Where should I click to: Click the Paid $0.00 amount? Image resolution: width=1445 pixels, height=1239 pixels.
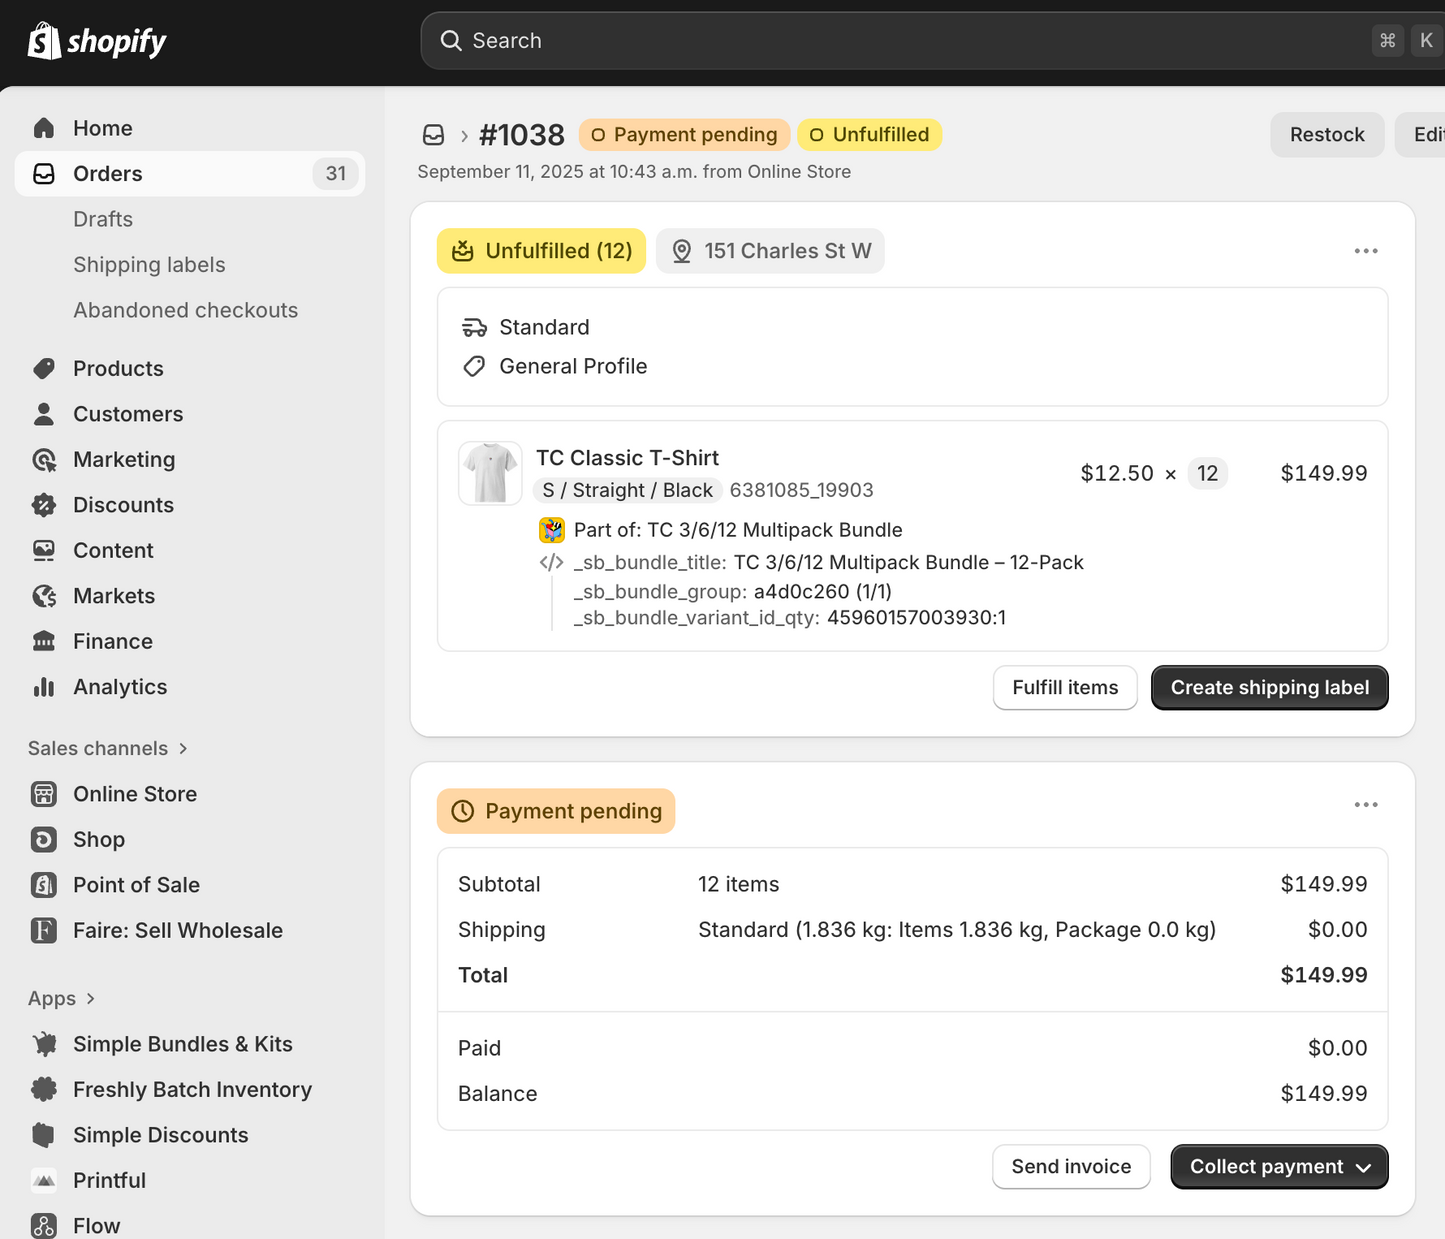click(x=1338, y=1048)
